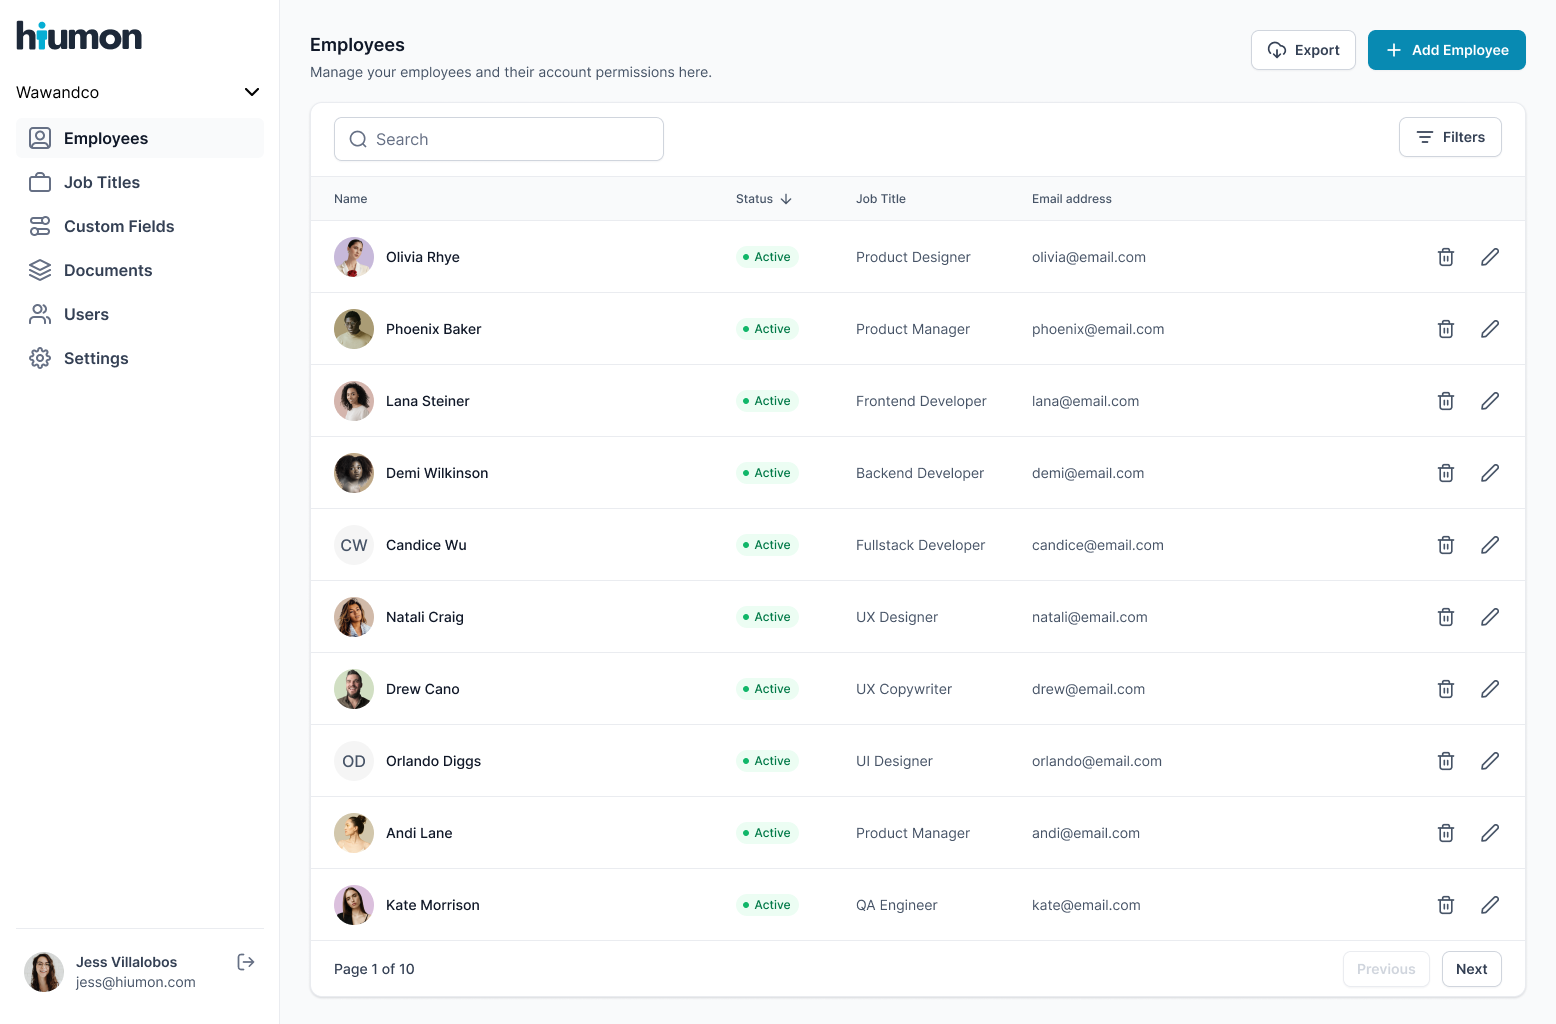The width and height of the screenshot is (1556, 1024).
Task: Edit Phoenix Baker with the pencil icon
Action: coord(1490,329)
